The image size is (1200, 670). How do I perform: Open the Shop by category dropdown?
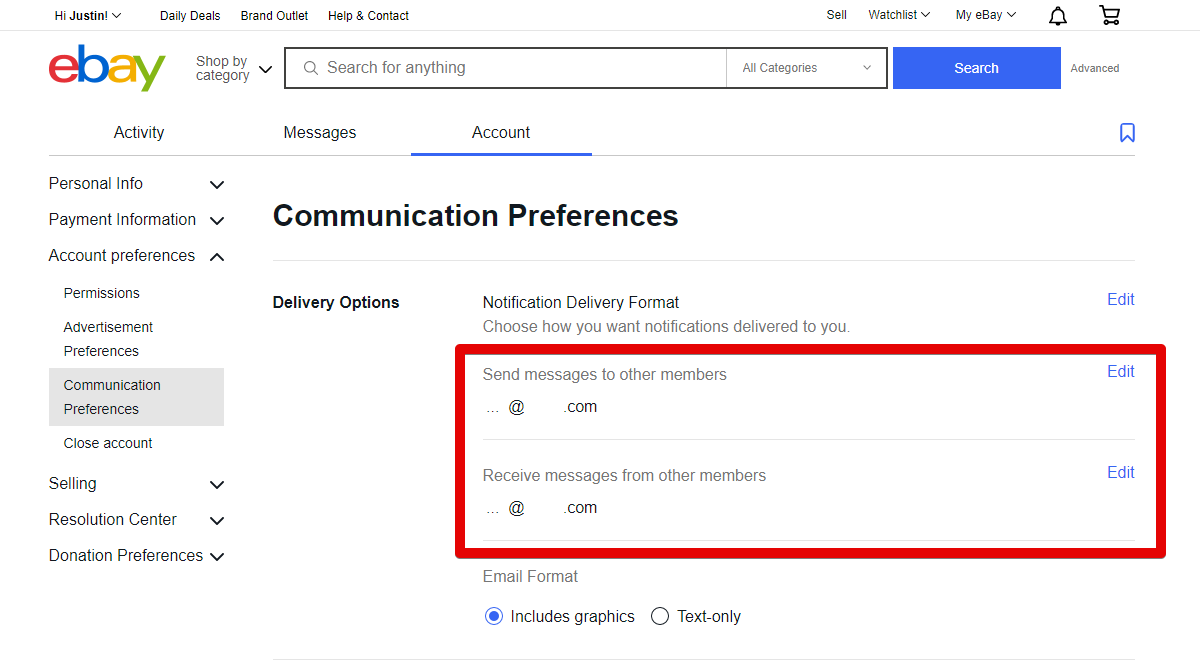(234, 68)
